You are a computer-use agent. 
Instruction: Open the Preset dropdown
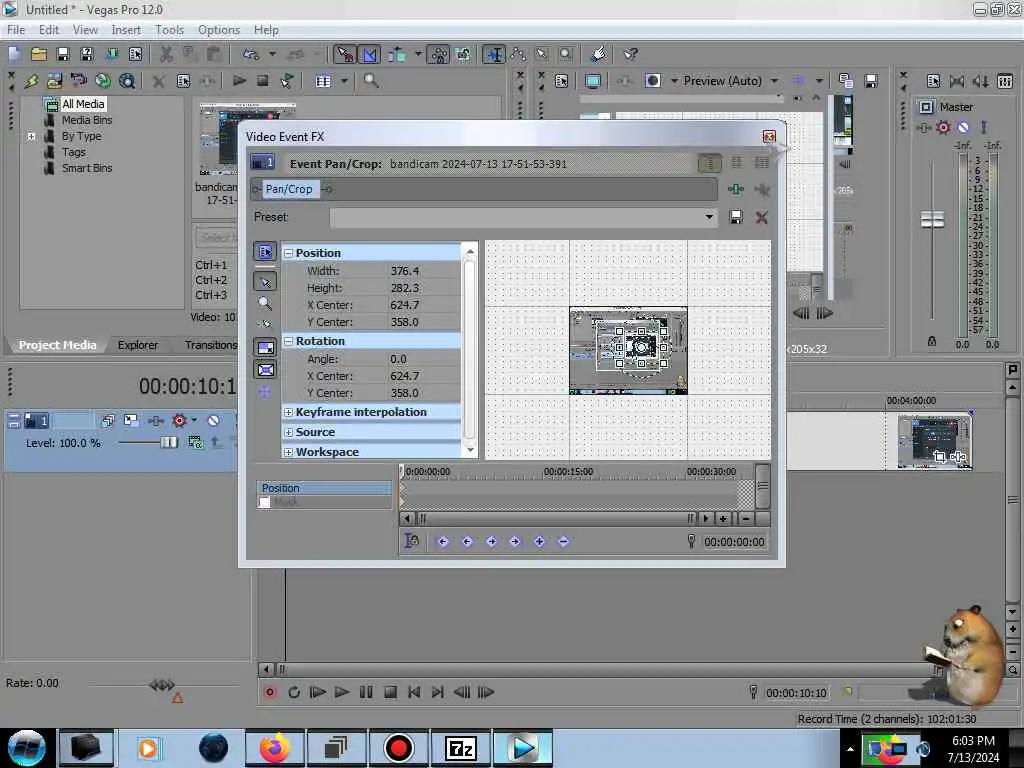[x=709, y=217]
